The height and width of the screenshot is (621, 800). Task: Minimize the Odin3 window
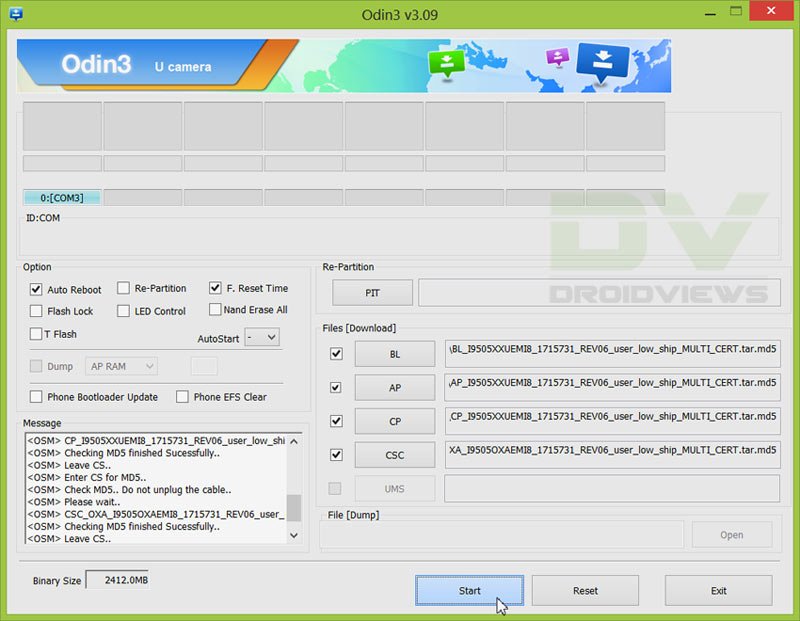pyautogui.click(x=710, y=12)
